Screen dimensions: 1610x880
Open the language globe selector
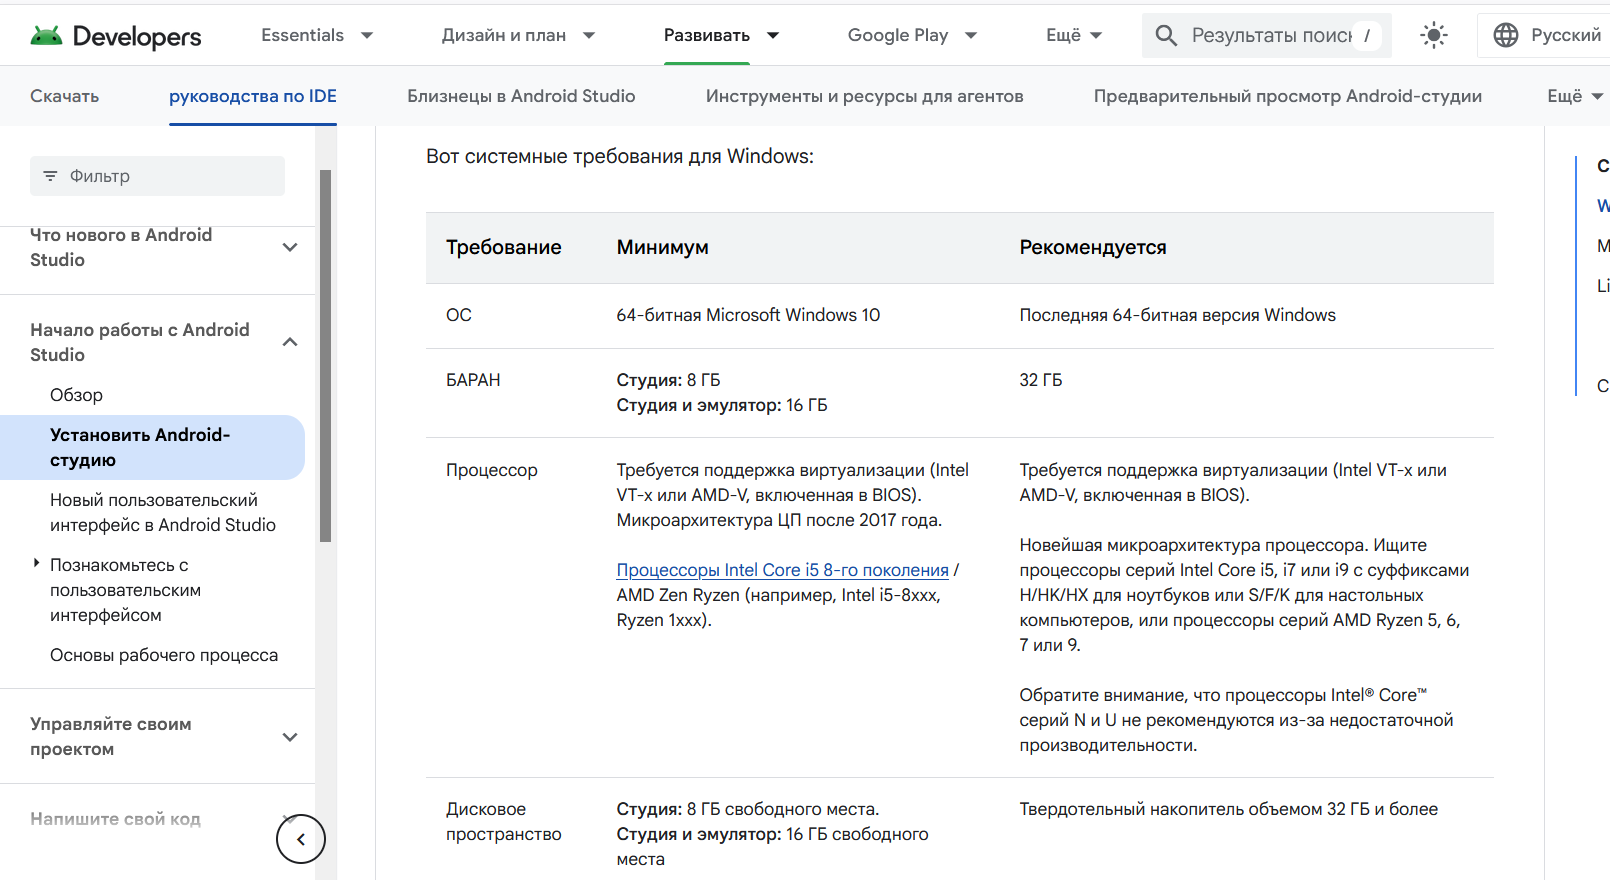pyautogui.click(x=1505, y=35)
